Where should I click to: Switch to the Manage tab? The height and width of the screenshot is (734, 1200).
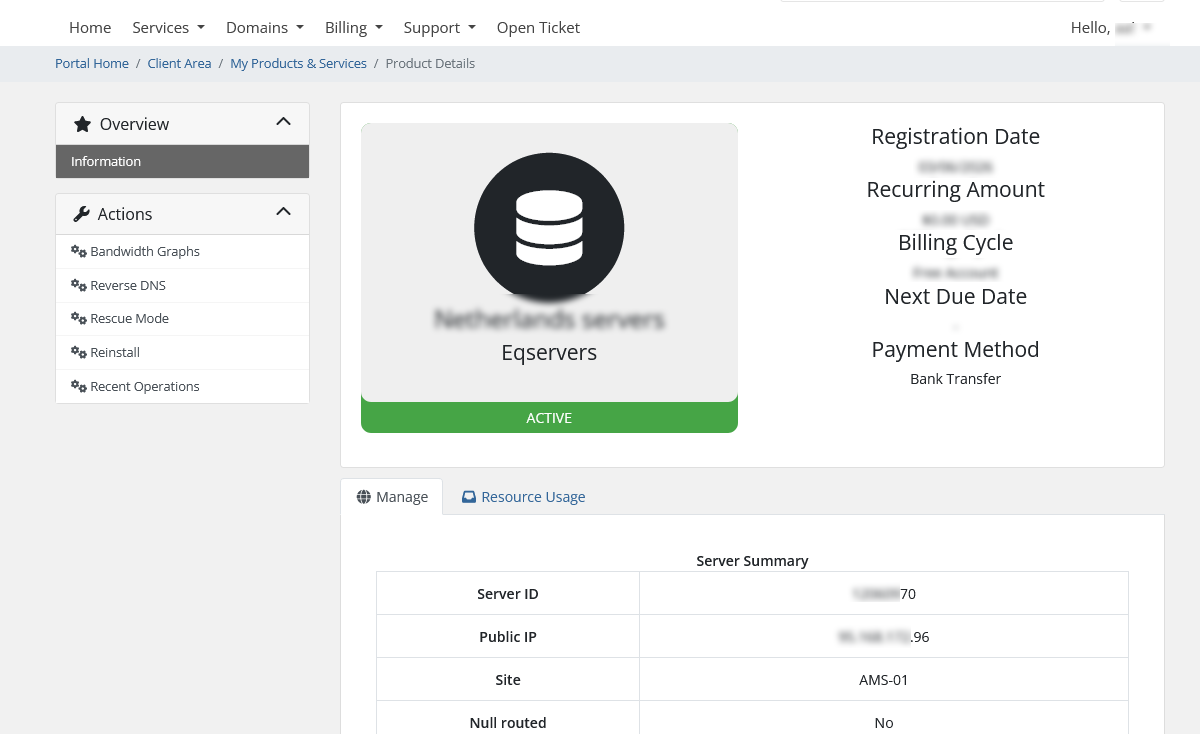point(392,497)
